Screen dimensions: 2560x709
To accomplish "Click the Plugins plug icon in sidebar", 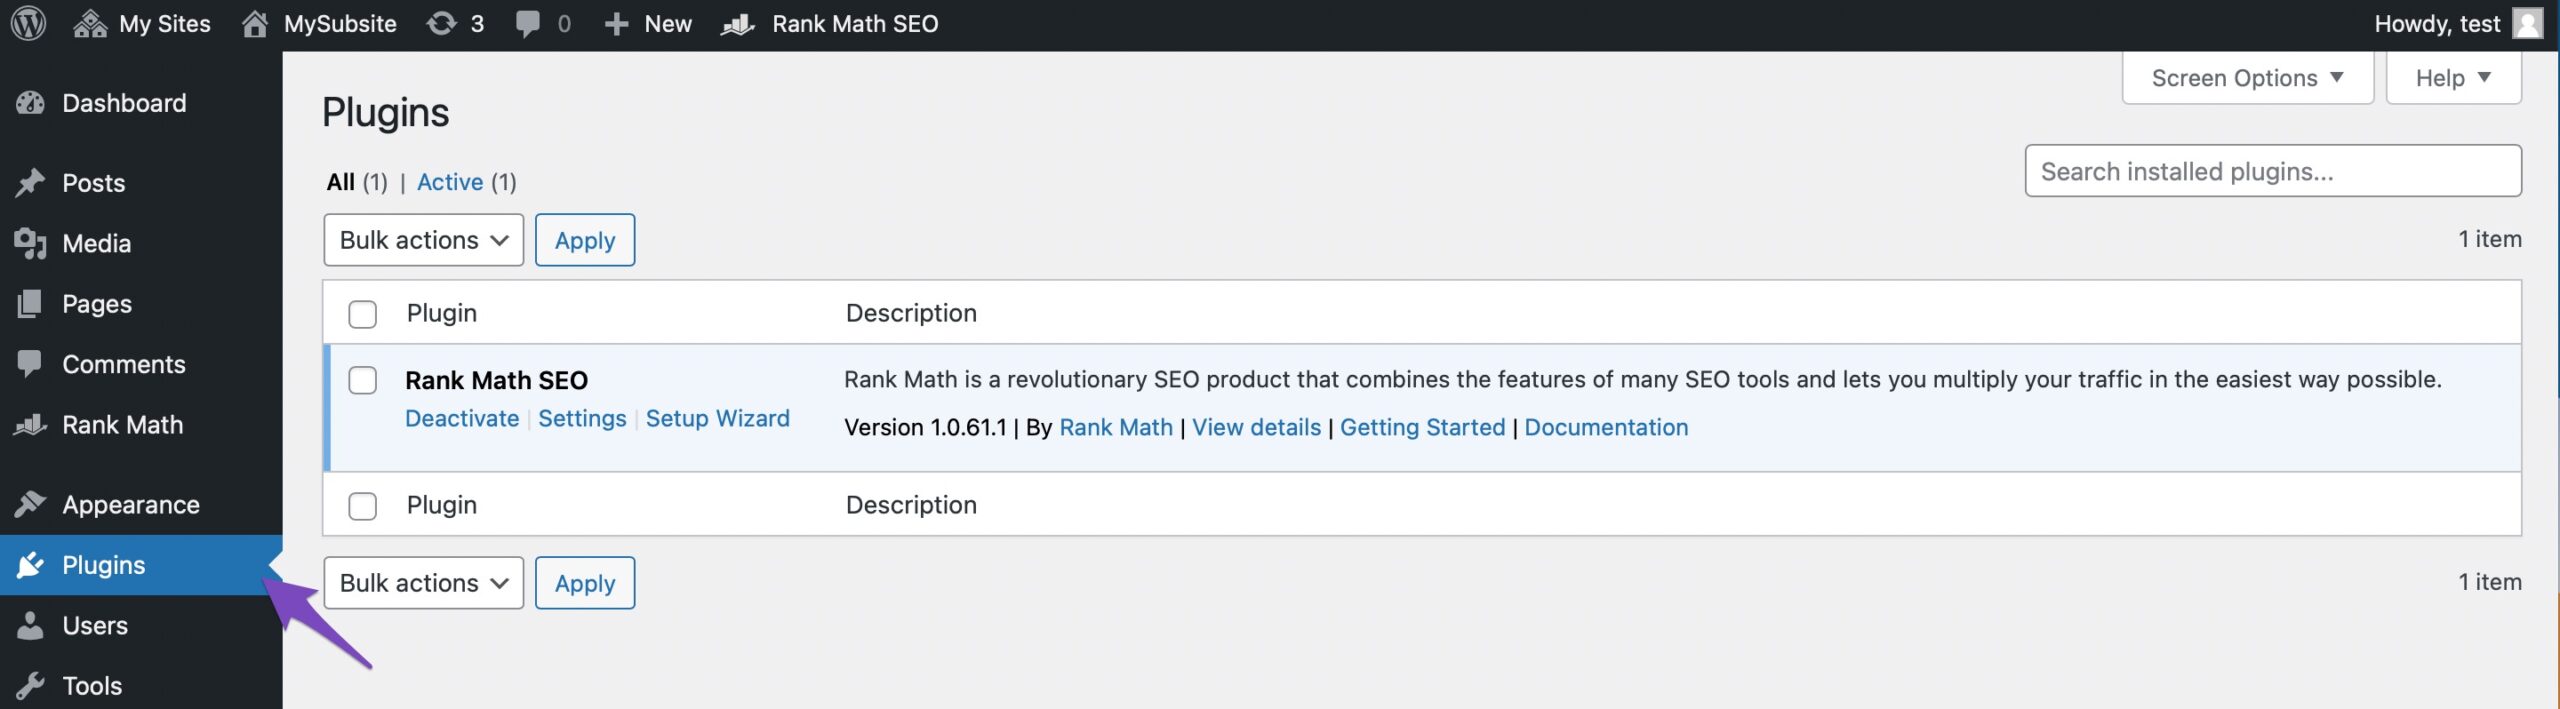I will click(x=30, y=565).
